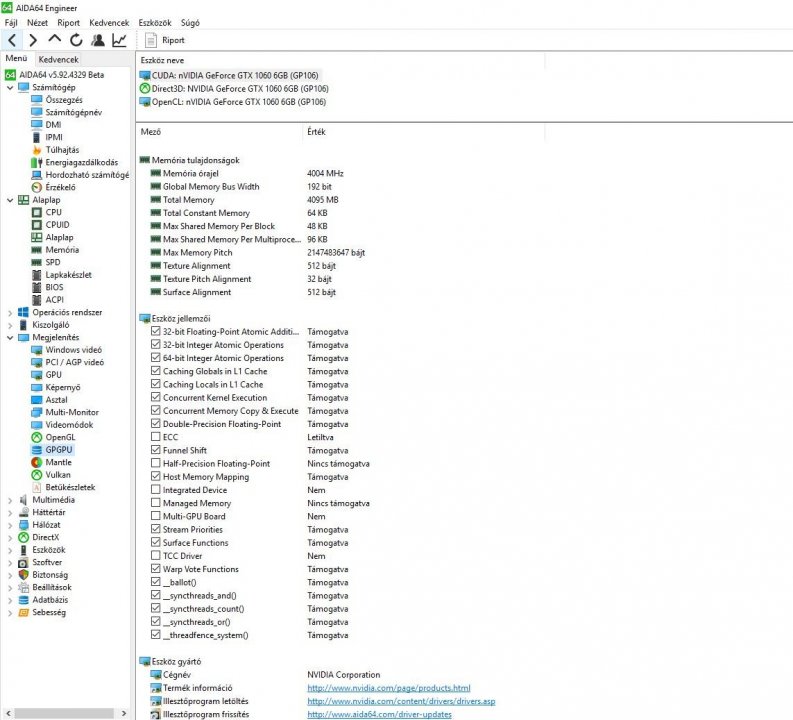Image resolution: width=793 pixels, height=720 pixels.
Task: Open the nvidia.com products.html link
Action: coord(388,688)
